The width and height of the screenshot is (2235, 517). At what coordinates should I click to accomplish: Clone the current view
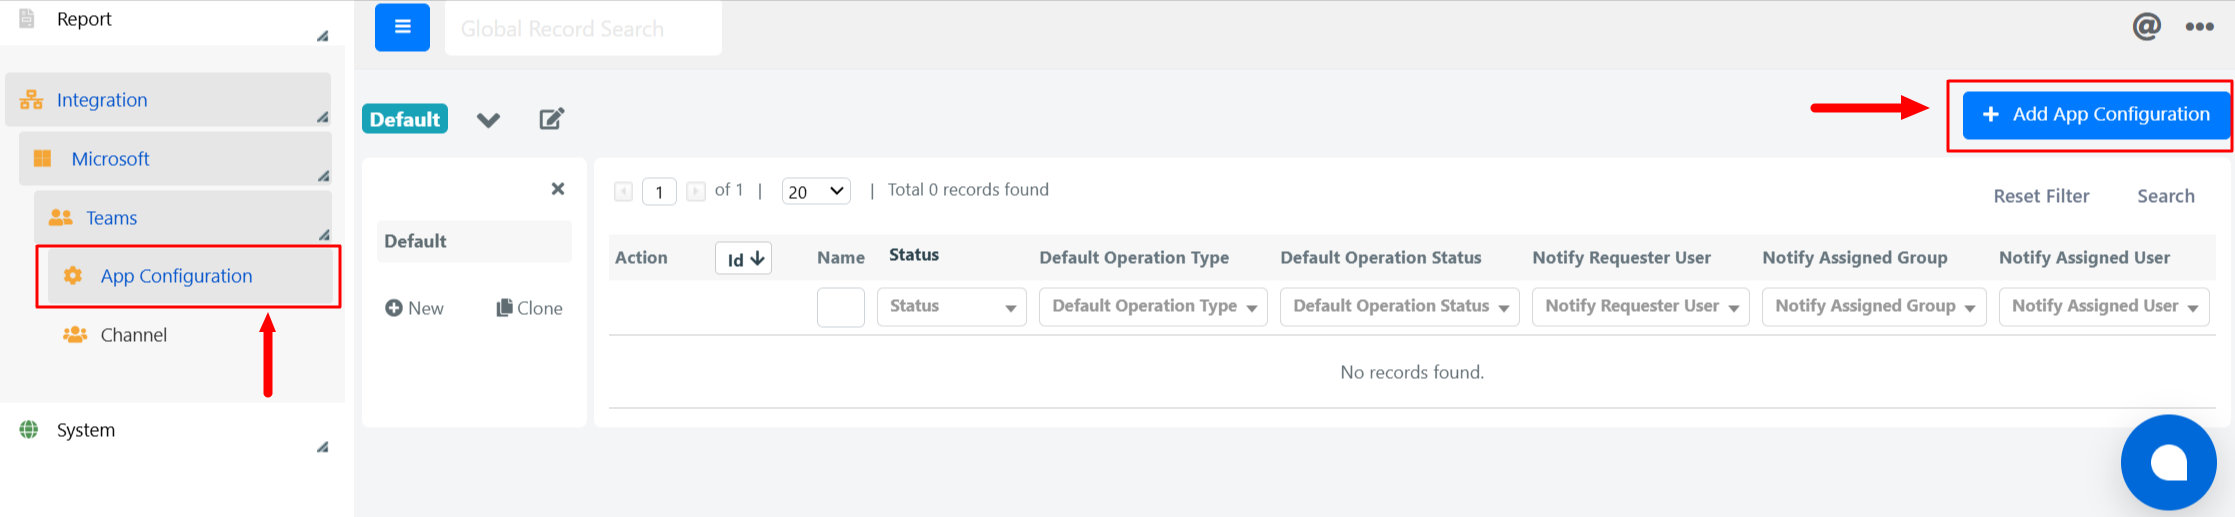point(530,308)
